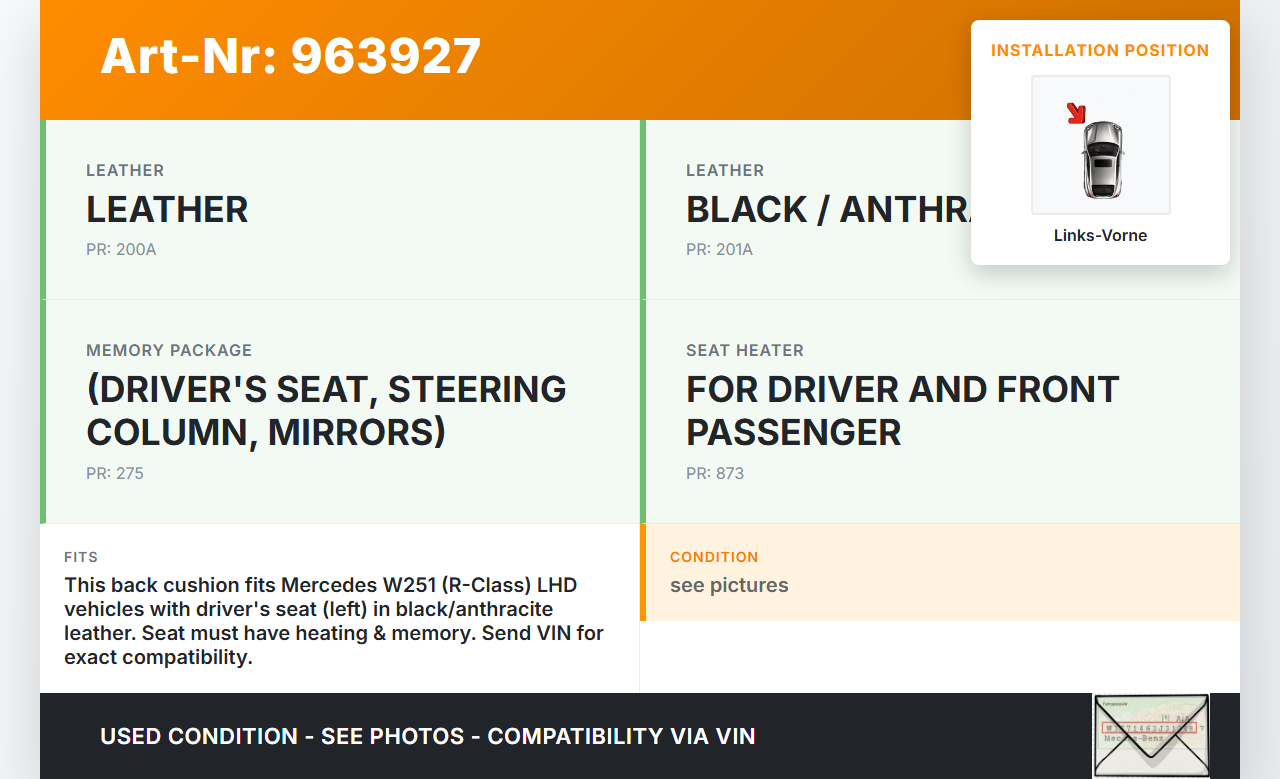Viewport: 1280px width, 779px height.
Task: Open the VIN envelope thumbnail in the footer
Action: [1150, 735]
